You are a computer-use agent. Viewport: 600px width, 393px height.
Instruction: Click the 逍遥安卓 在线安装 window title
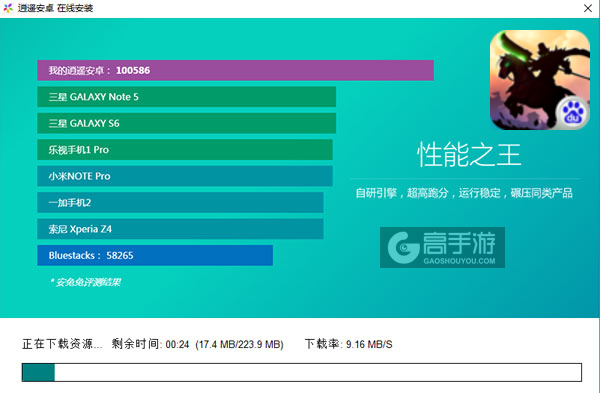(x=55, y=8)
